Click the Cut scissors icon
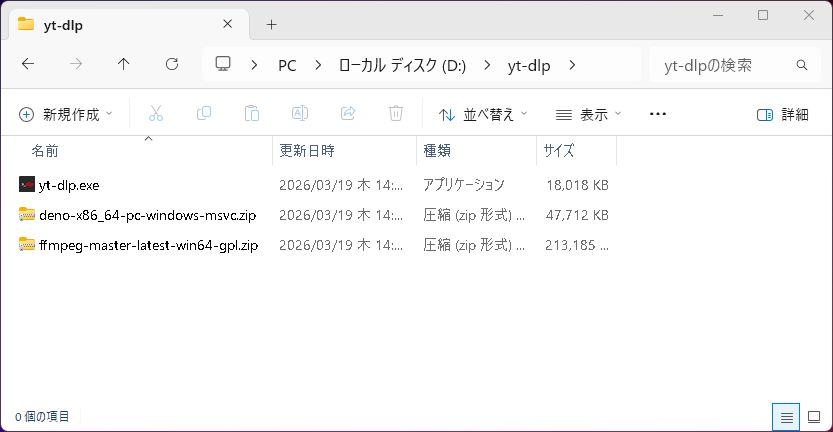833x432 pixels. click(156, 114)
